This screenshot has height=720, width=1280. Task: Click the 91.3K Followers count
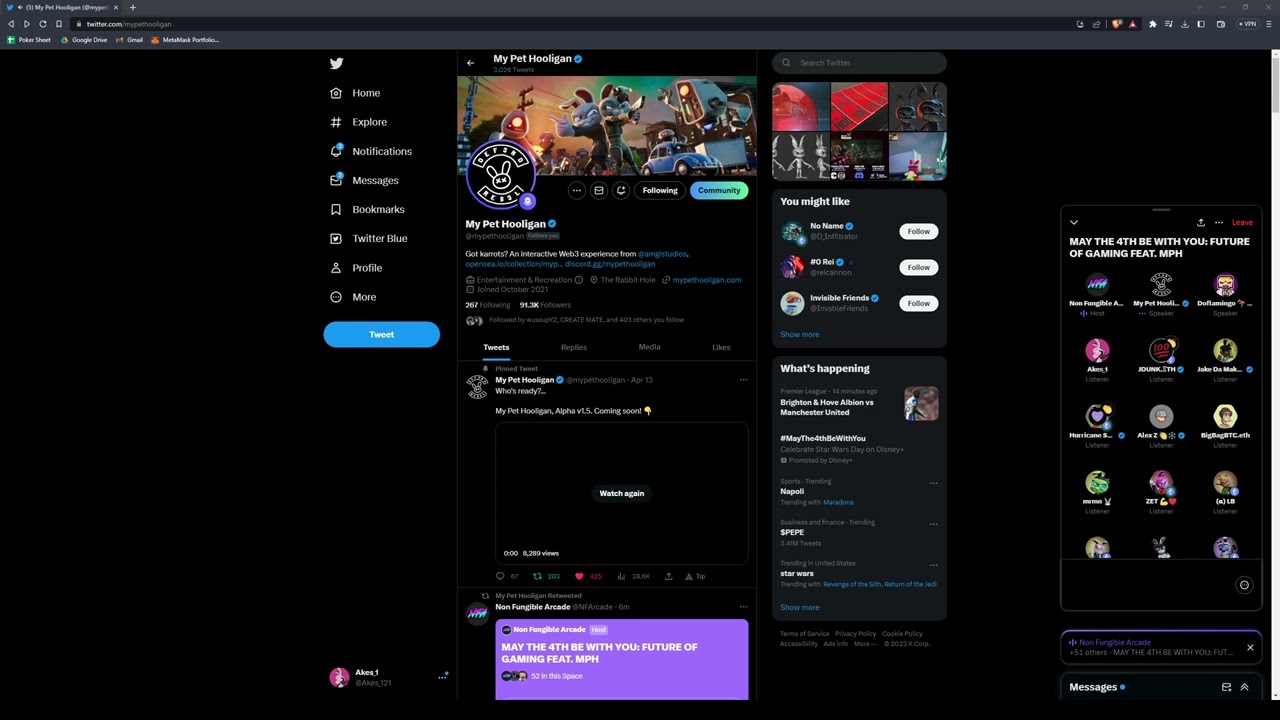[x=545, y=305]
